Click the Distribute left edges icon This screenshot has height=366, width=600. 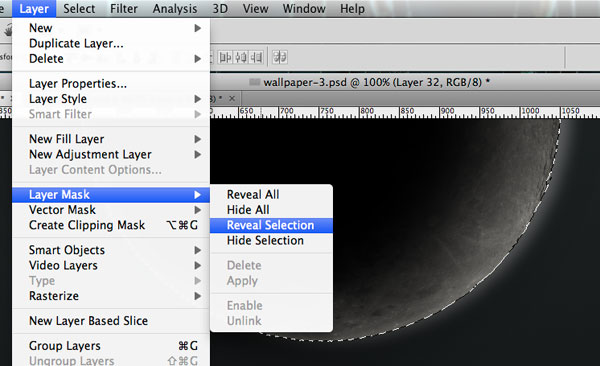225,57
